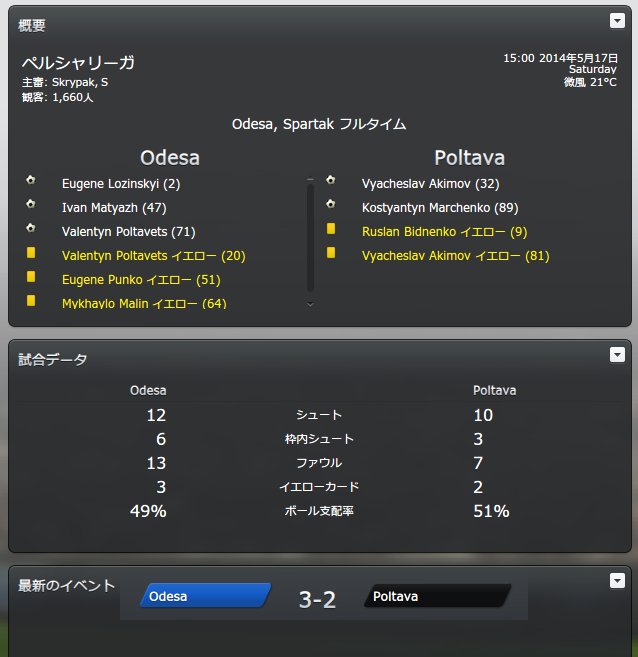Screen dimensions: 638x657
Task: Open the Poltava team name heading
Action: [469, 158]
